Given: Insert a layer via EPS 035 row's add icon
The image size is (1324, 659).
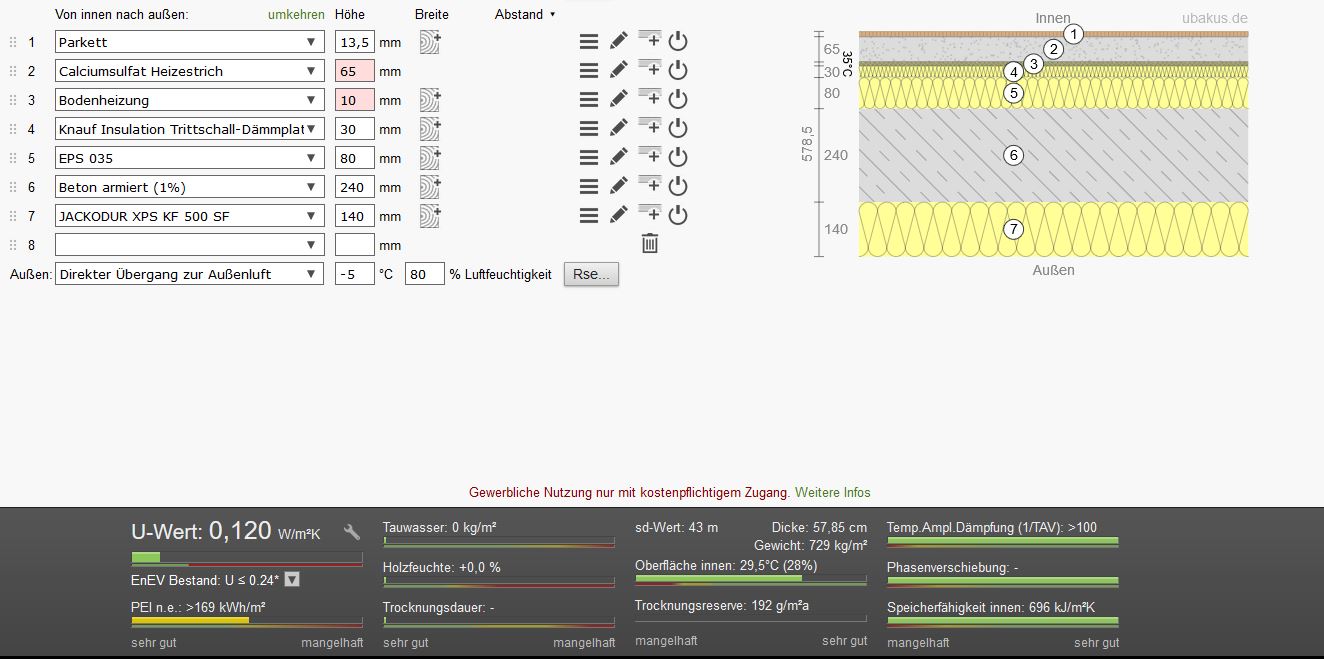Looking at the screenshot, I should (650, 156).
